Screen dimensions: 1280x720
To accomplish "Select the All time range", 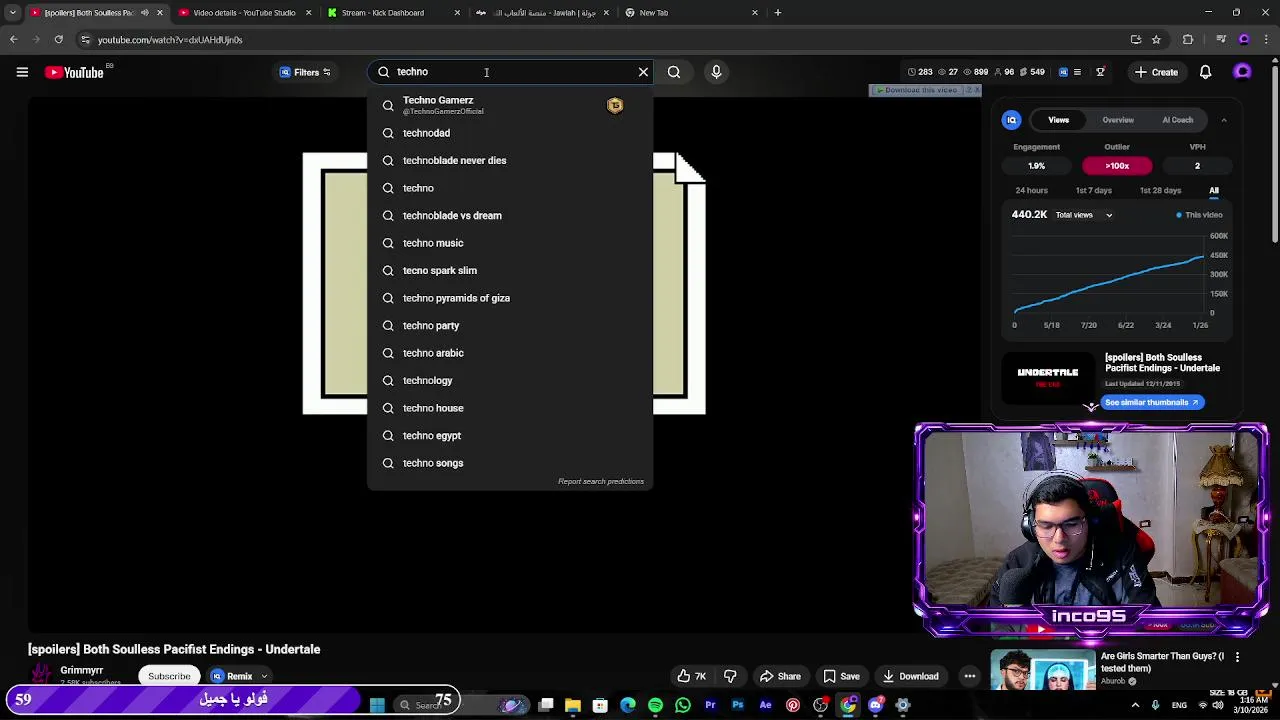I will 1214,190.
